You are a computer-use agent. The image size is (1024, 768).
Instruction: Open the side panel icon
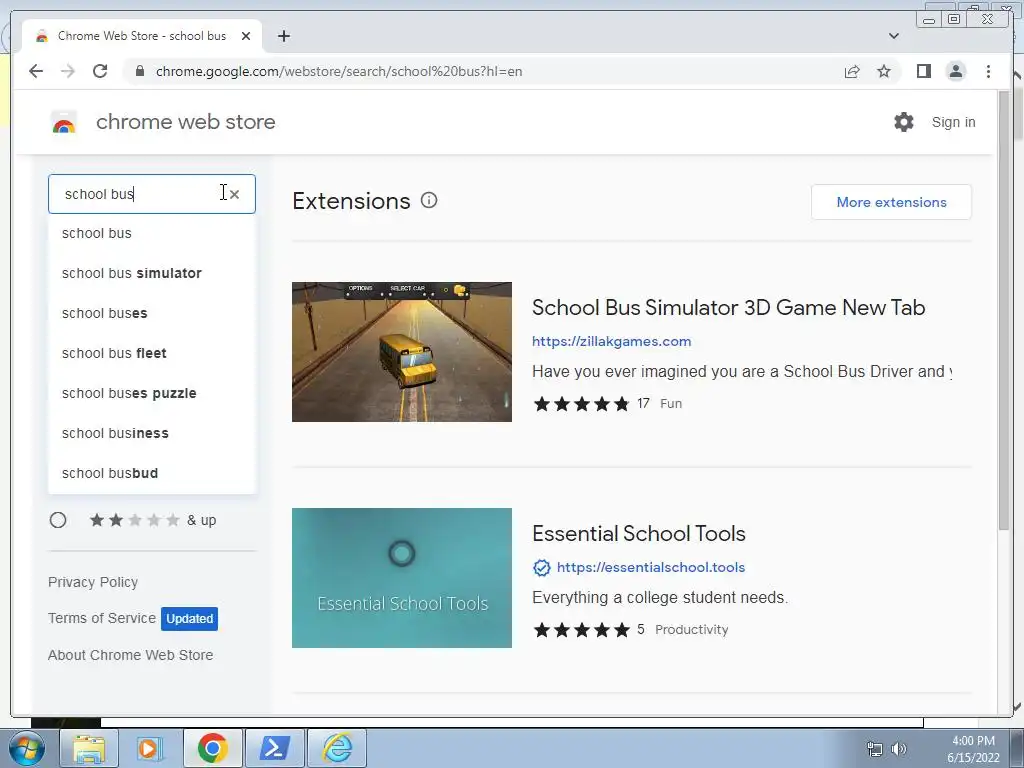(923, 71)
